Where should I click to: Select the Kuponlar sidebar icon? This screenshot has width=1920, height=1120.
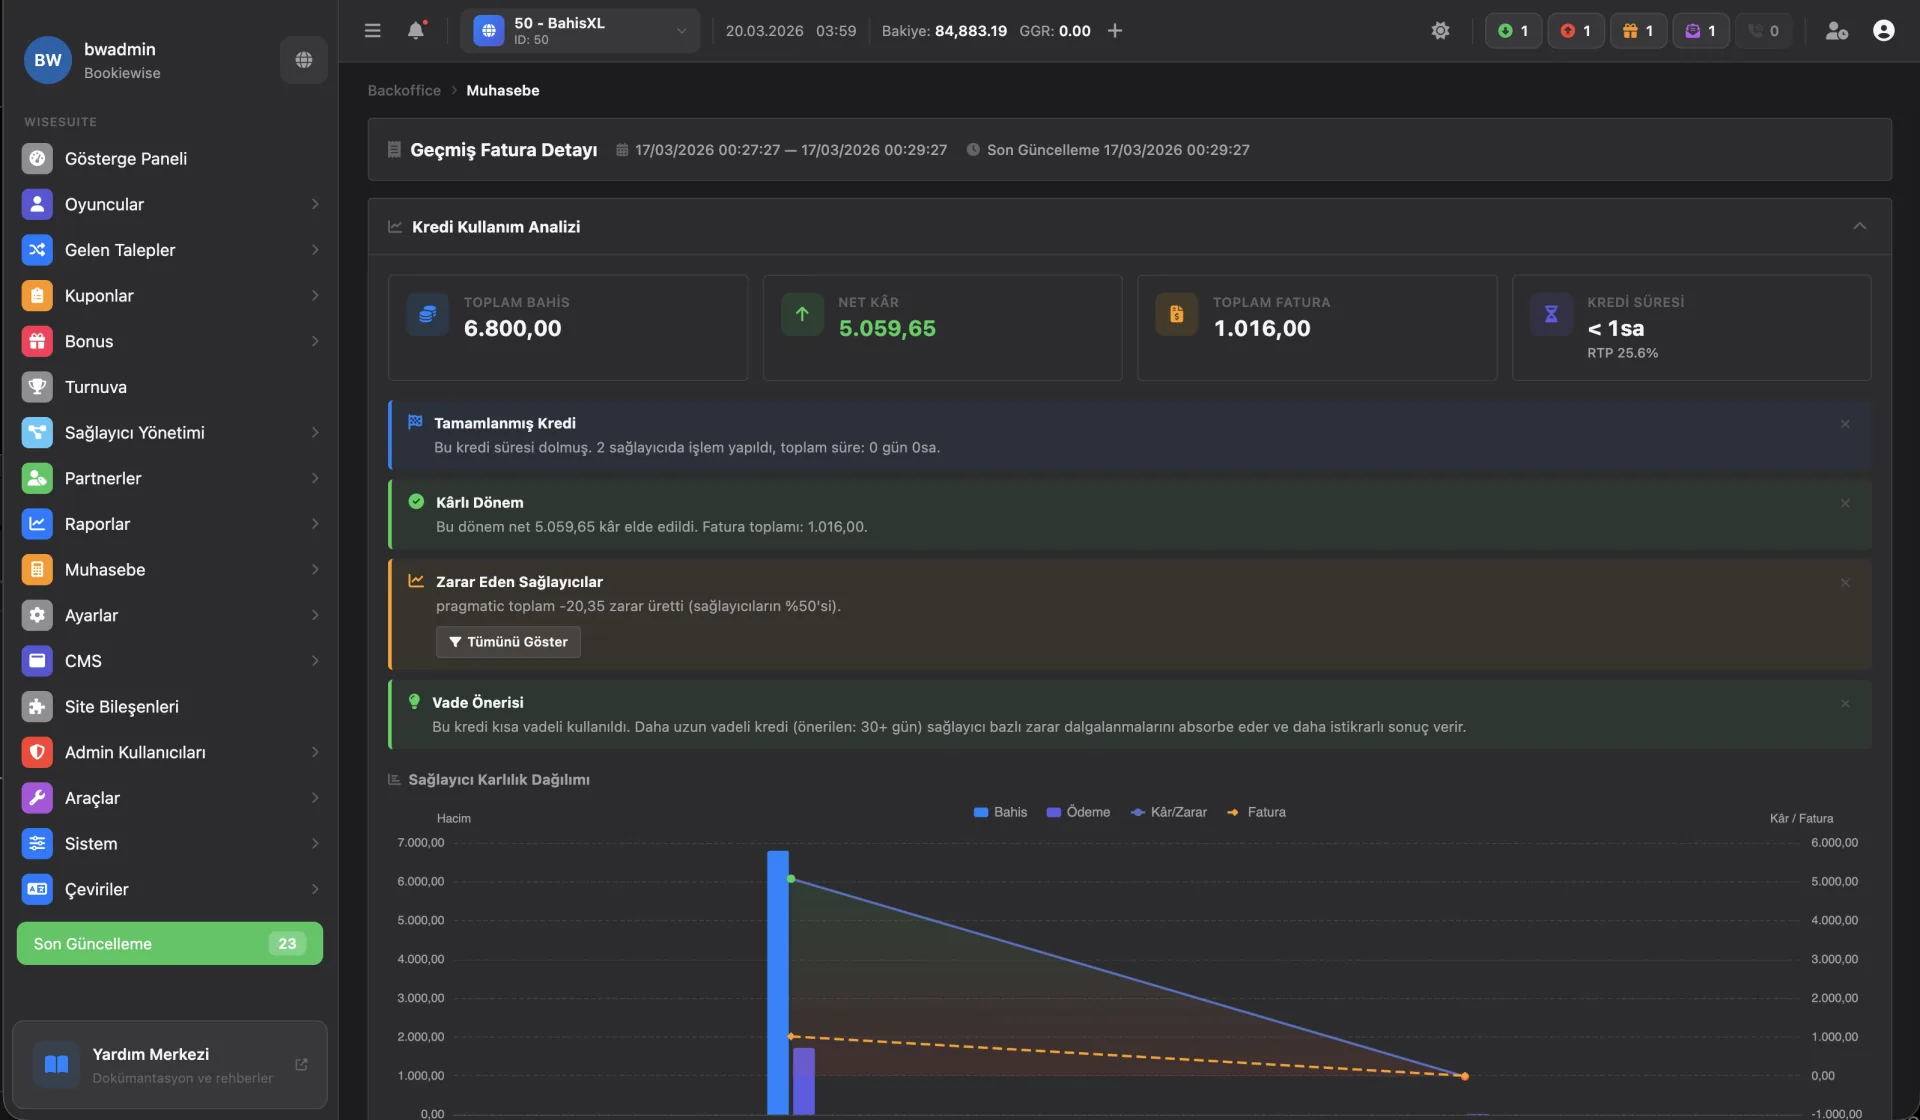tap(37, 295)
